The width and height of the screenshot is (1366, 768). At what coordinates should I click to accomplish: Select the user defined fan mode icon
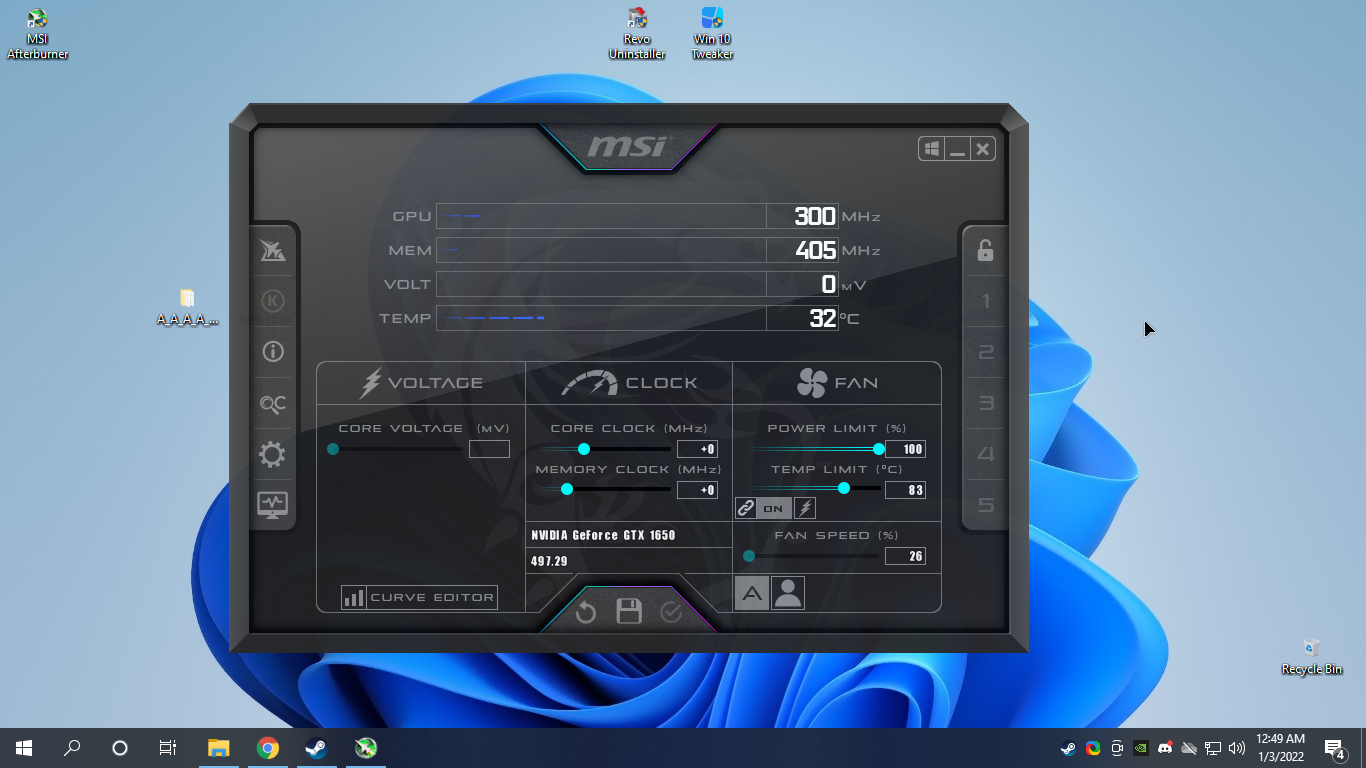(x=788, y=593)
